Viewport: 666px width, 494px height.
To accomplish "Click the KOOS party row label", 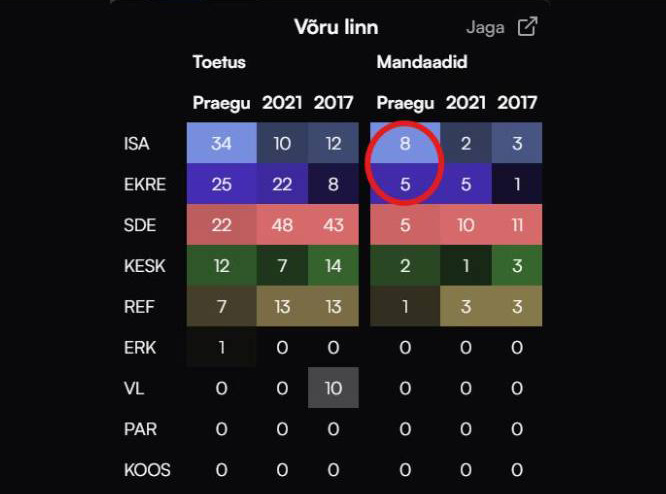I will click(x=146, y=470).
